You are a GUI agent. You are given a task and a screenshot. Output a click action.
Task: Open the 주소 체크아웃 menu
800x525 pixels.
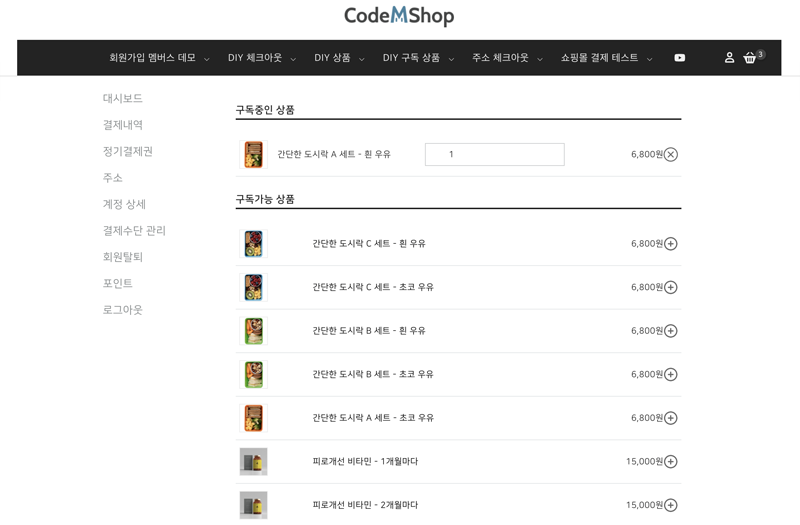coord(507,58)
